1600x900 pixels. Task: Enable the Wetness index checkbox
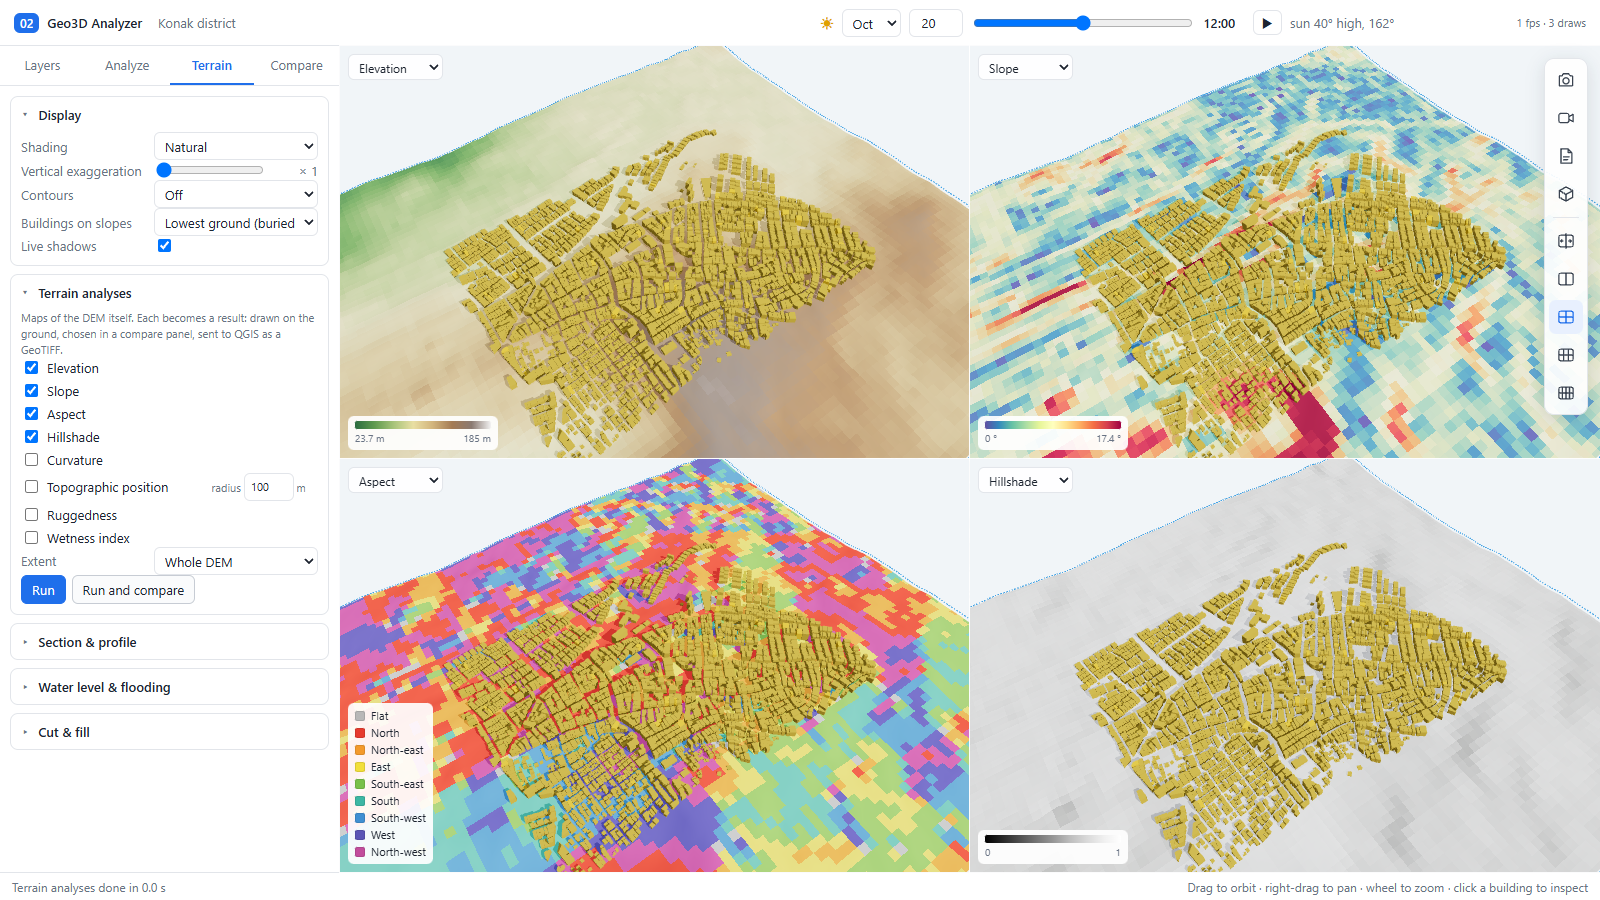point(32,538)
